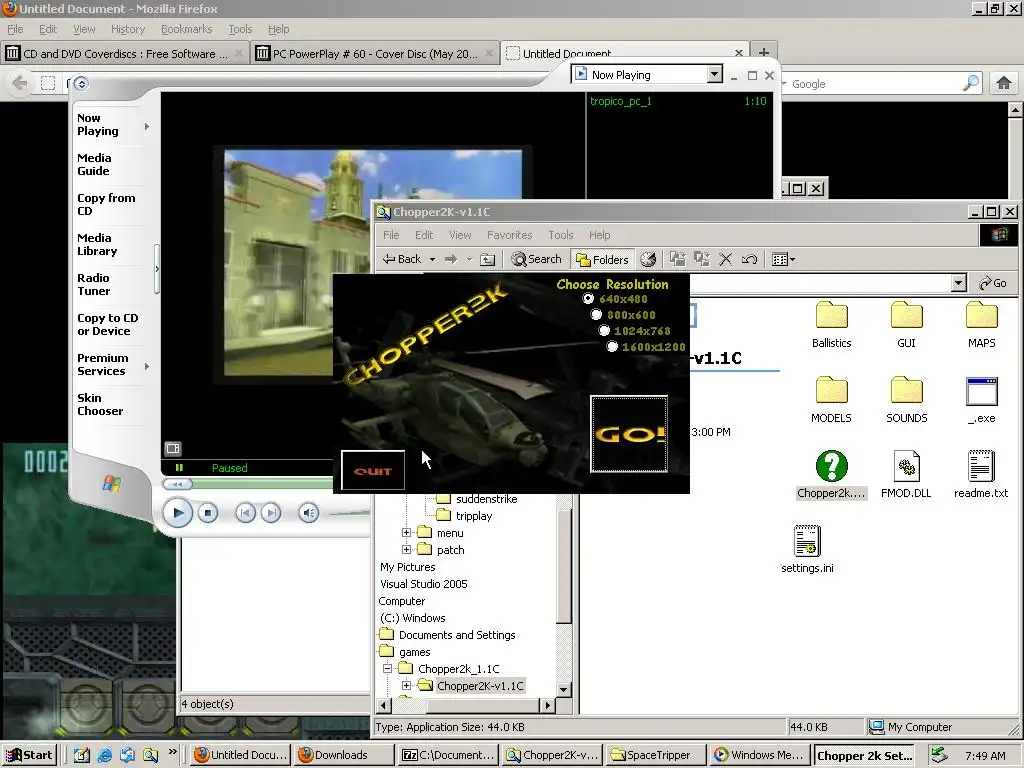The width and height of the screenshot is (1024, 768).
Task: Click the Move To icon in Explorer
Action: click(x=678, y=259)
